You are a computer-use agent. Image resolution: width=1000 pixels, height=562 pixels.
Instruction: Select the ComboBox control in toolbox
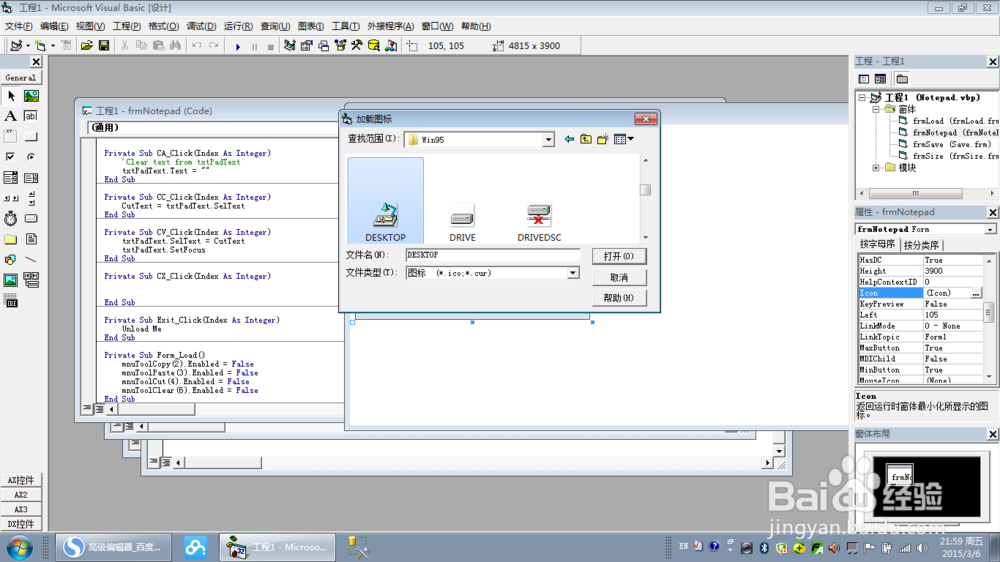pyautogui.click(x=11, y=177)
